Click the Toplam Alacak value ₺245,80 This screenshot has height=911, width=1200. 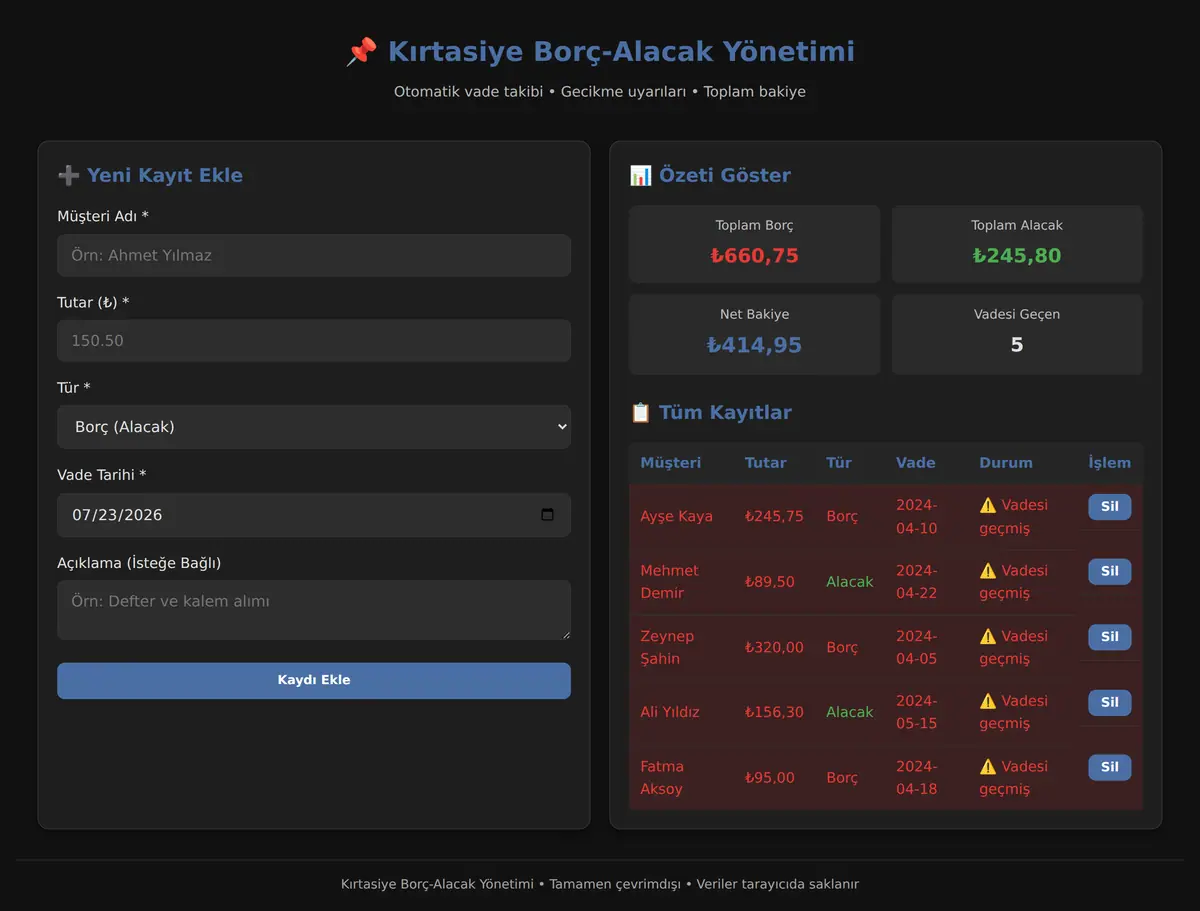tap(1017, 256)
